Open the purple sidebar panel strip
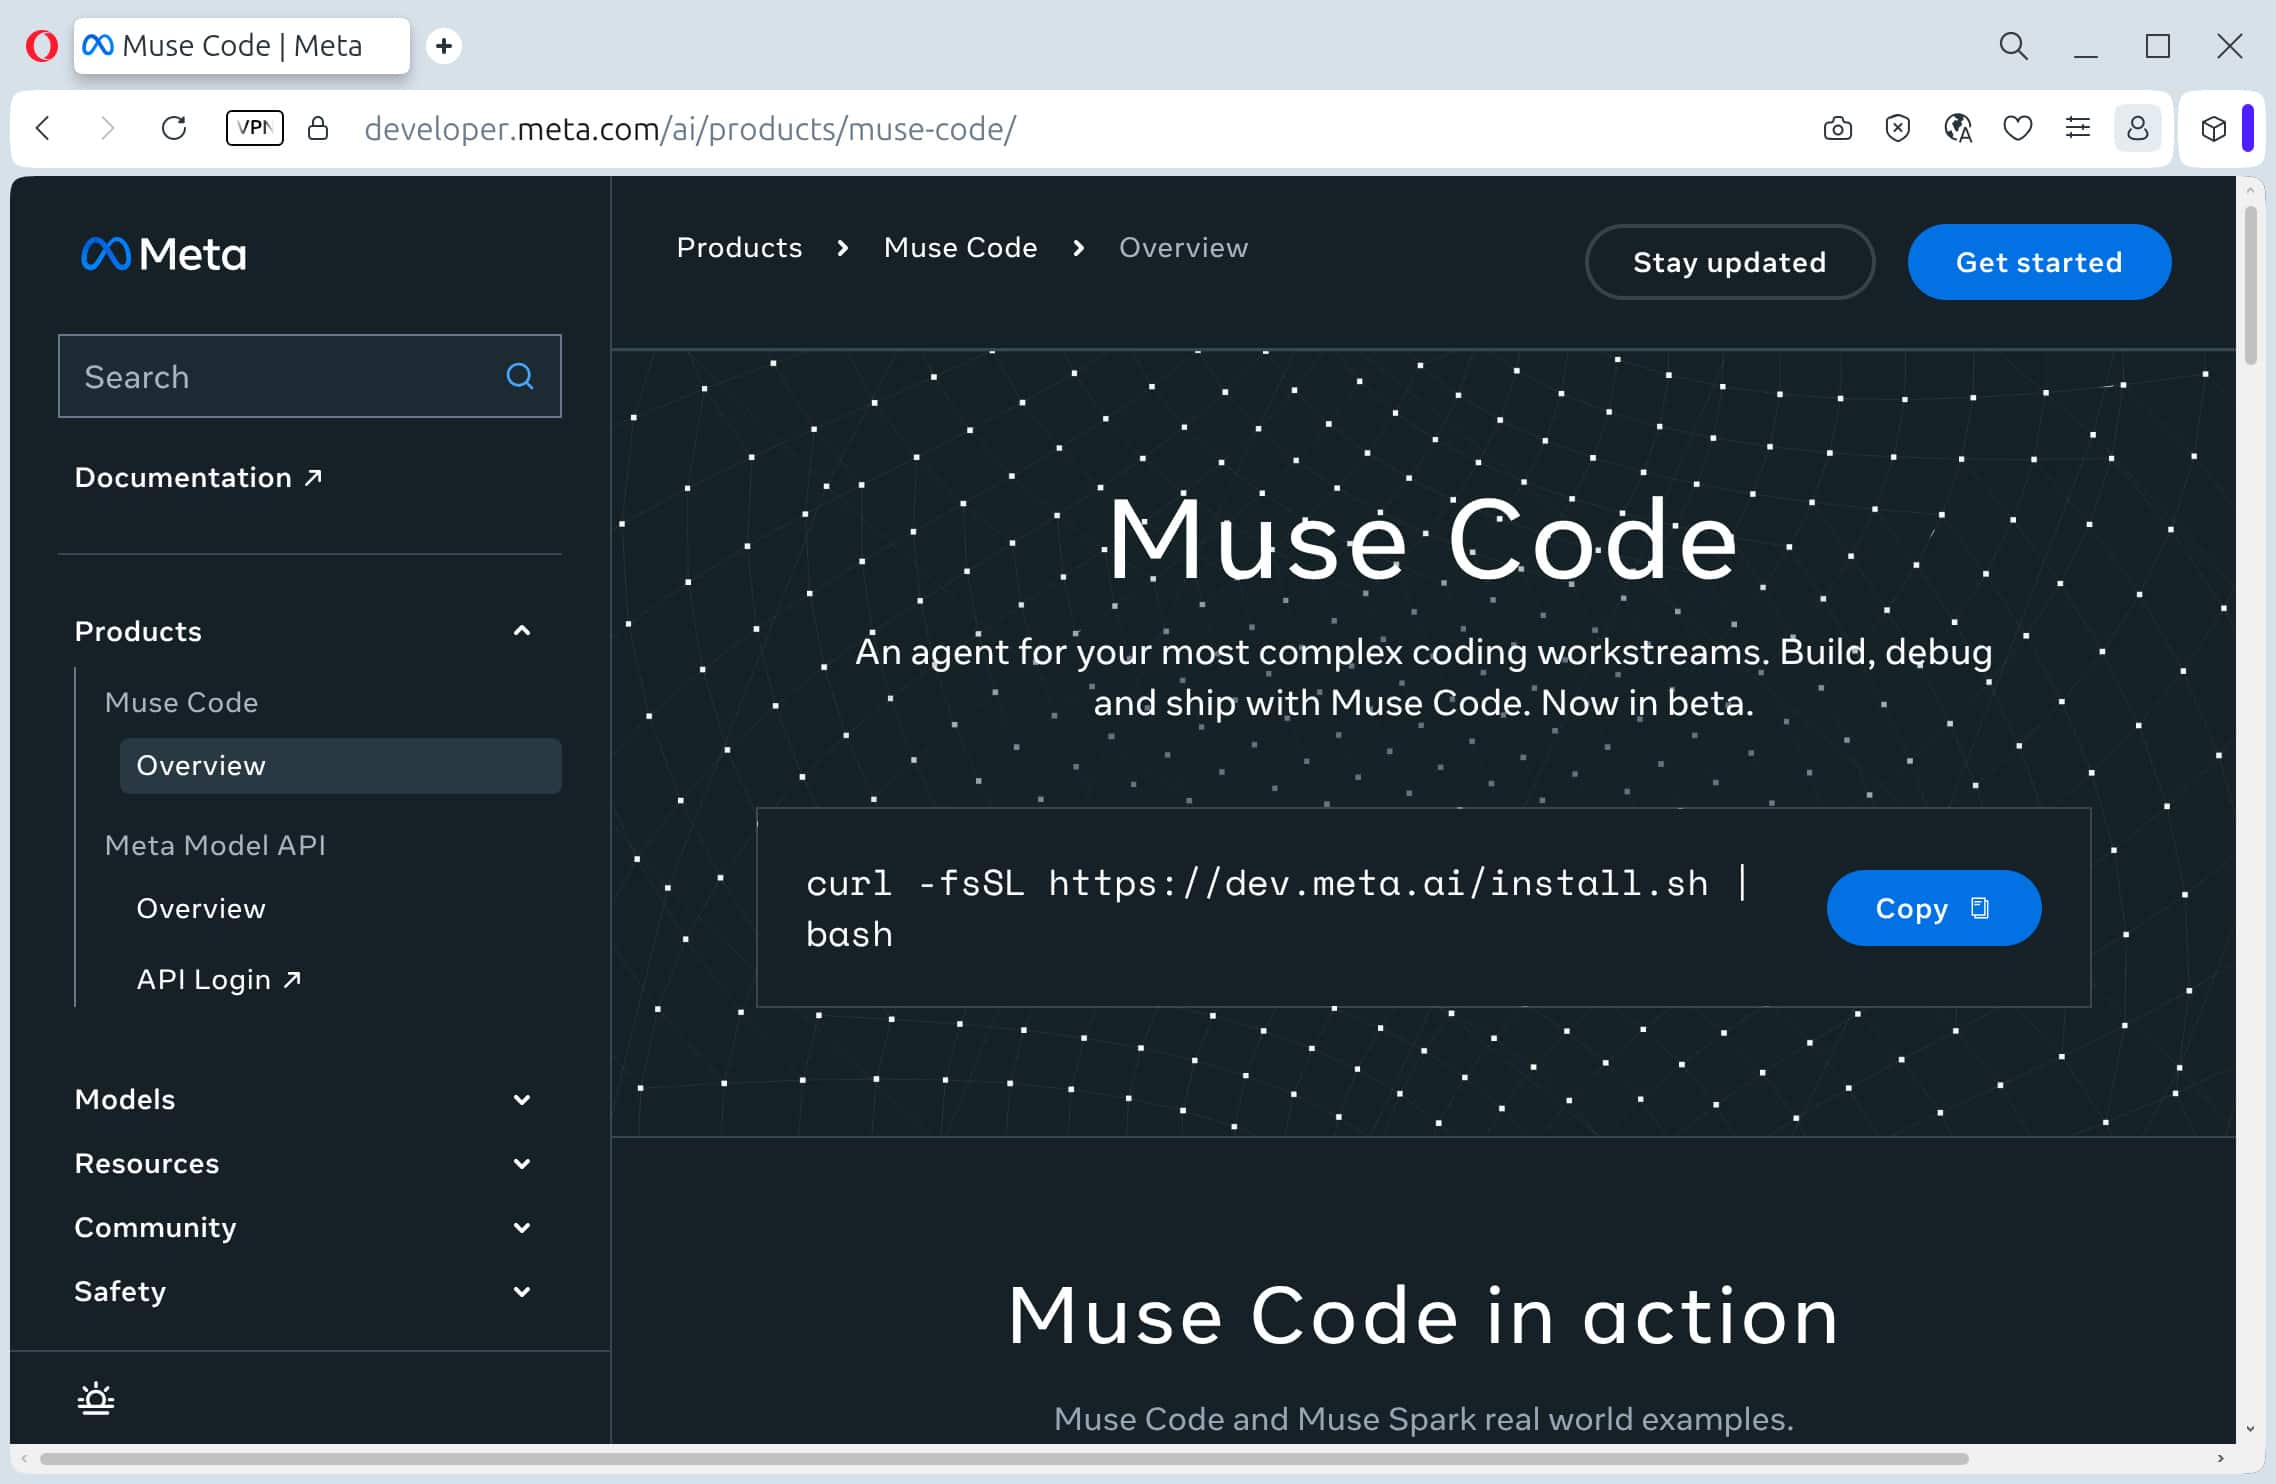 click(x=2247, y=128)
